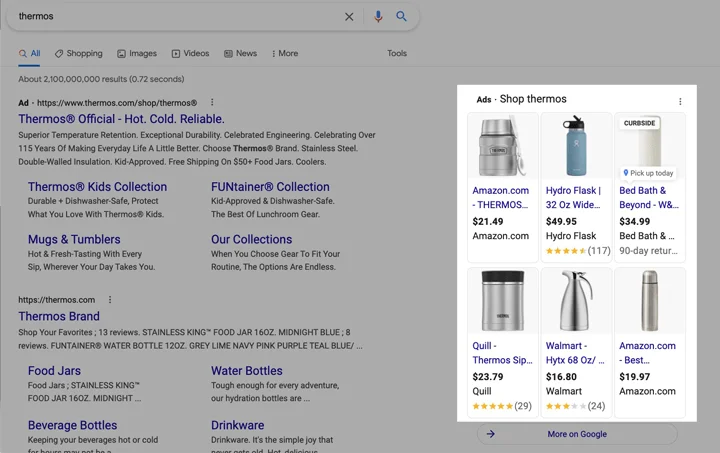Click arrow icon beside More on Google
This screenshot has height=453, width=720.
[x=490, y=434]
